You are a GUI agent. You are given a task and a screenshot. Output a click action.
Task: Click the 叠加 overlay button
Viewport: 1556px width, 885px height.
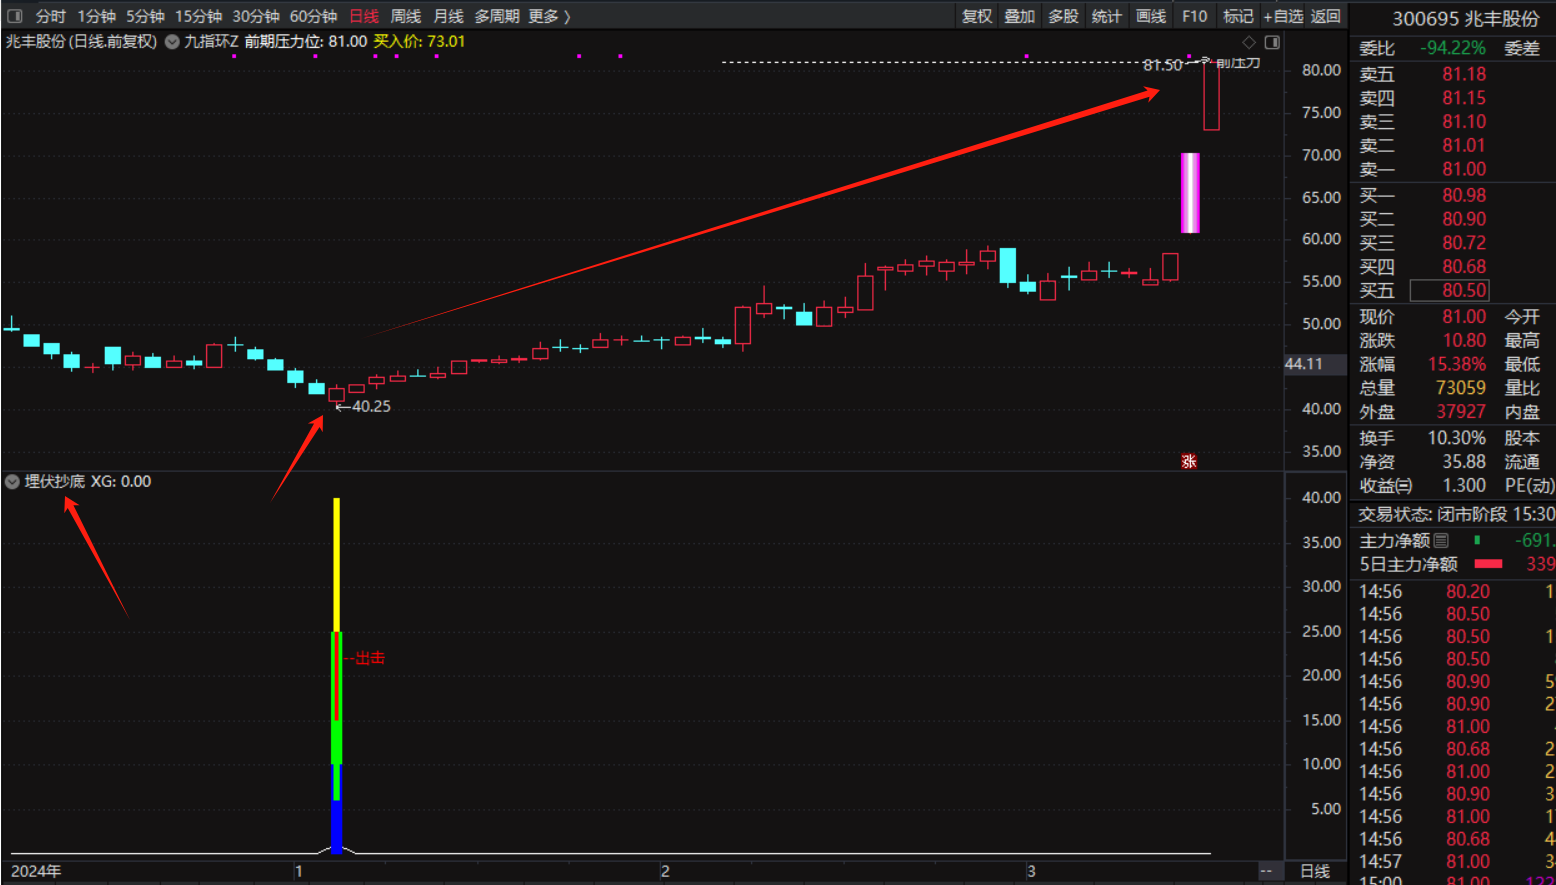1020,16
